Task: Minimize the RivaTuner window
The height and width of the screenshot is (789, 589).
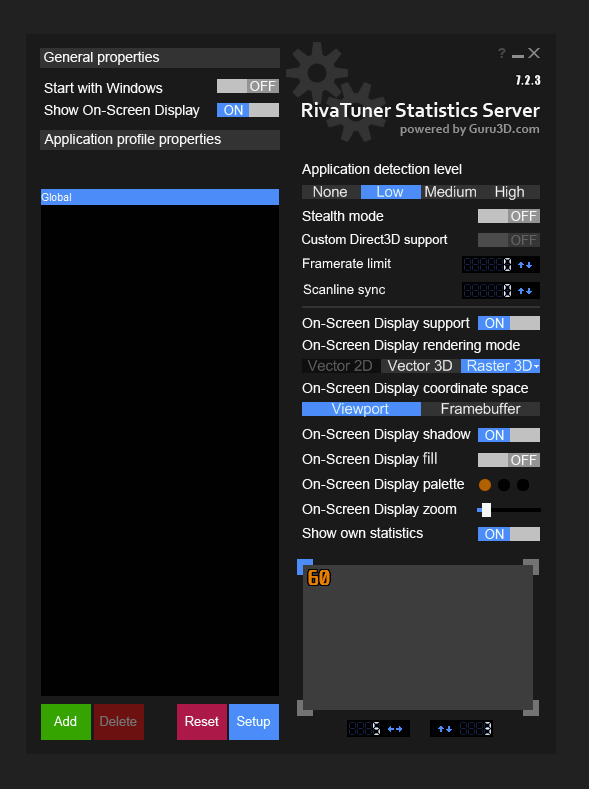Action: [x=518, y=54]
